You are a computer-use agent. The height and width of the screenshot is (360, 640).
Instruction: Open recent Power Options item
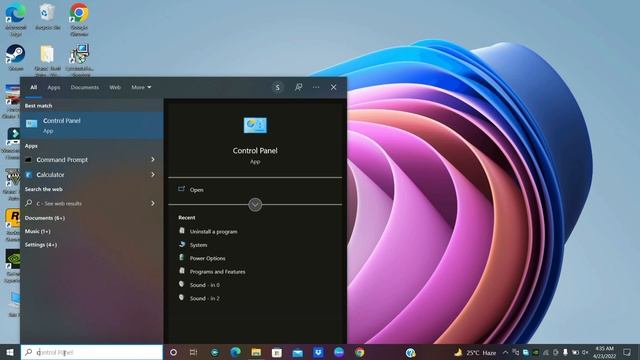(x=202, y=258)
